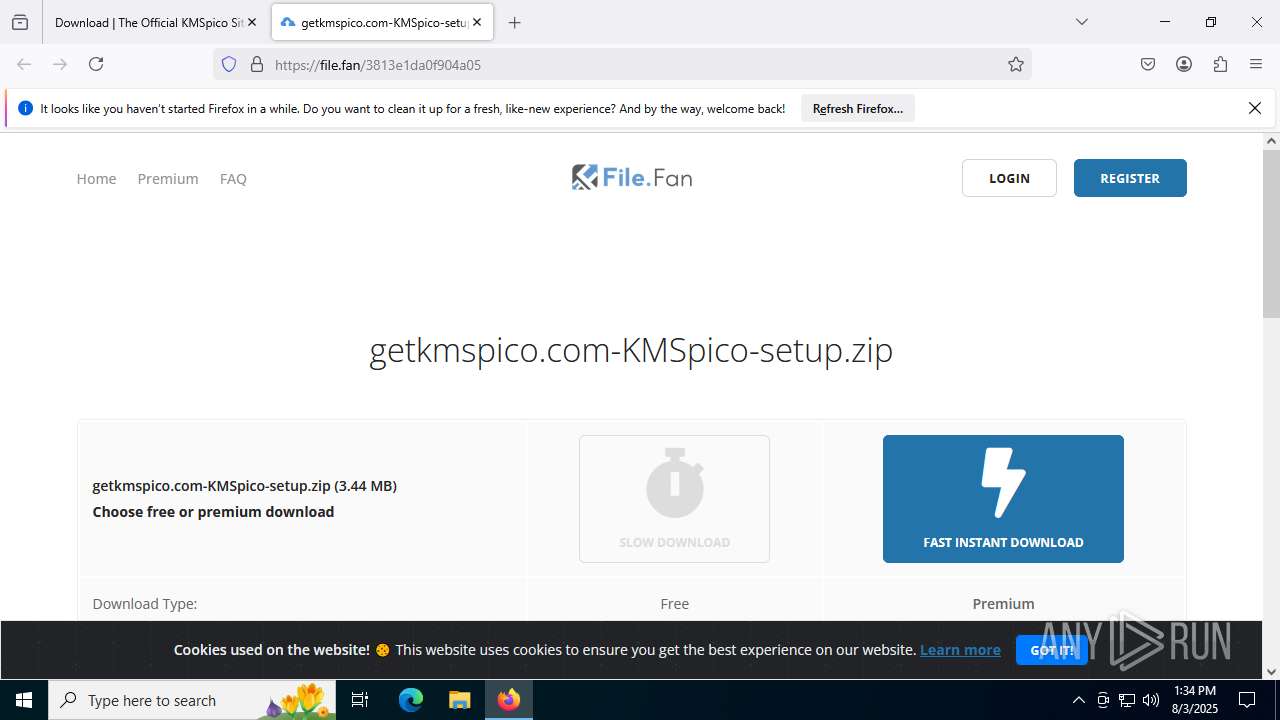Open the Premium navigation link

click(168, 178)
